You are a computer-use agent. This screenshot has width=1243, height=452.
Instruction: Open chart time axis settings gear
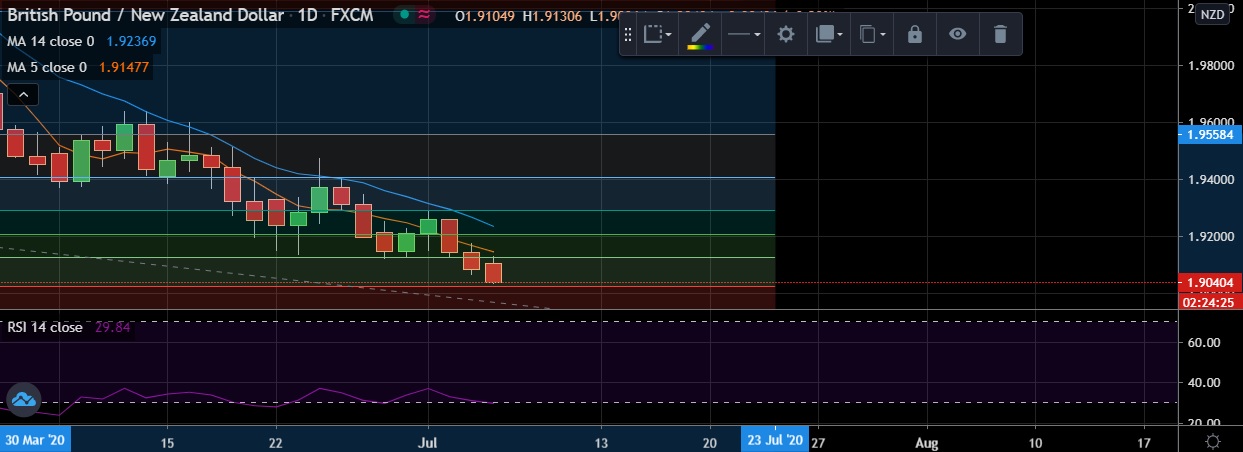[1212, 441]
